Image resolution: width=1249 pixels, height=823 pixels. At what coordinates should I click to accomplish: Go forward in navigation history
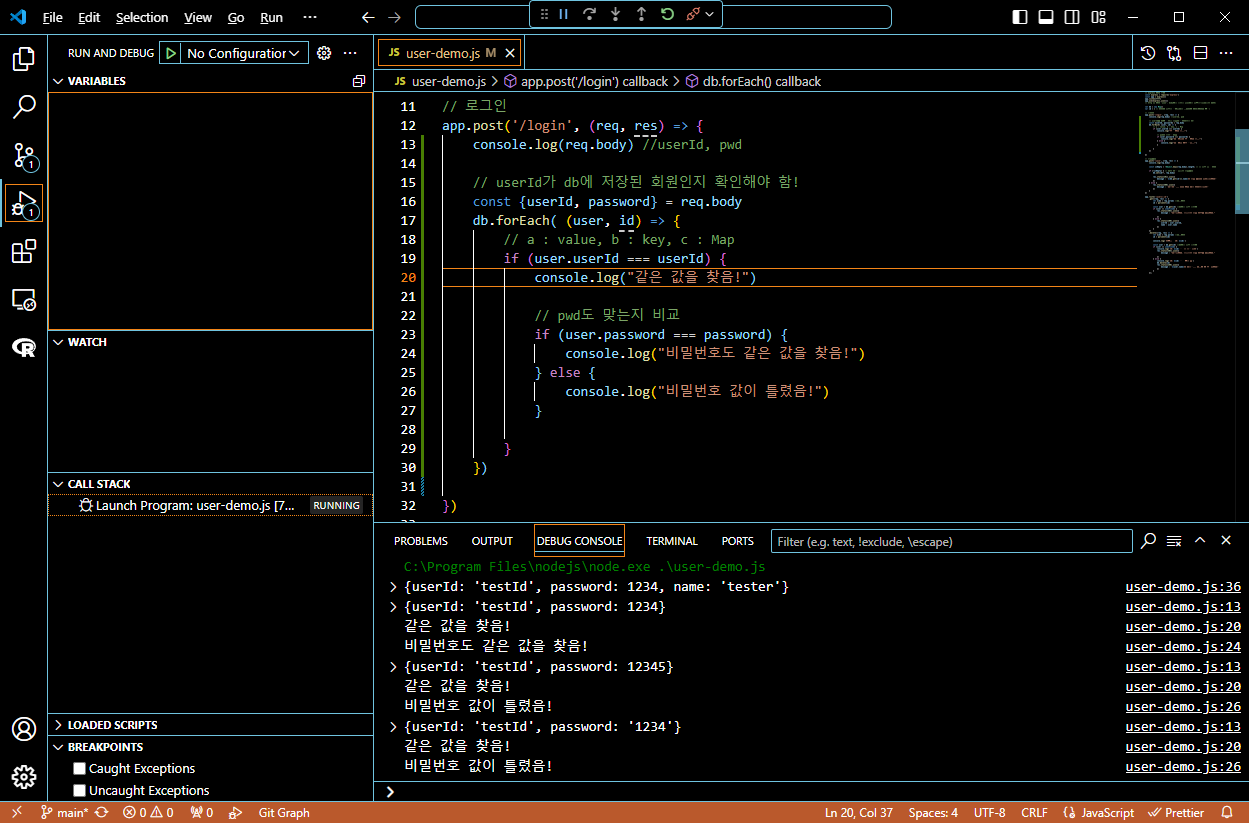click(394, 17)
